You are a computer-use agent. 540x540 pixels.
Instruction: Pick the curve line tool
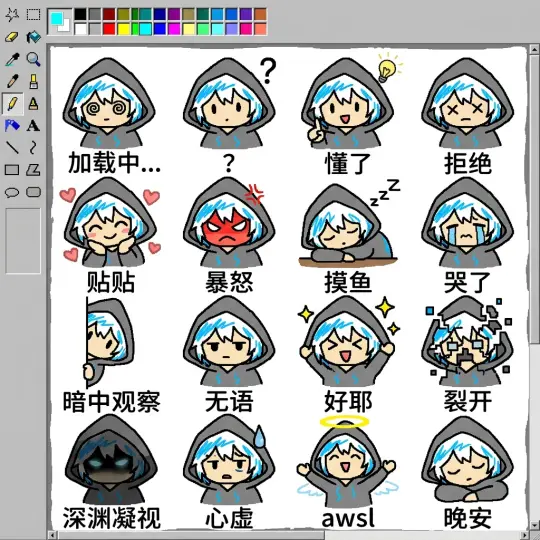point(33,147)
